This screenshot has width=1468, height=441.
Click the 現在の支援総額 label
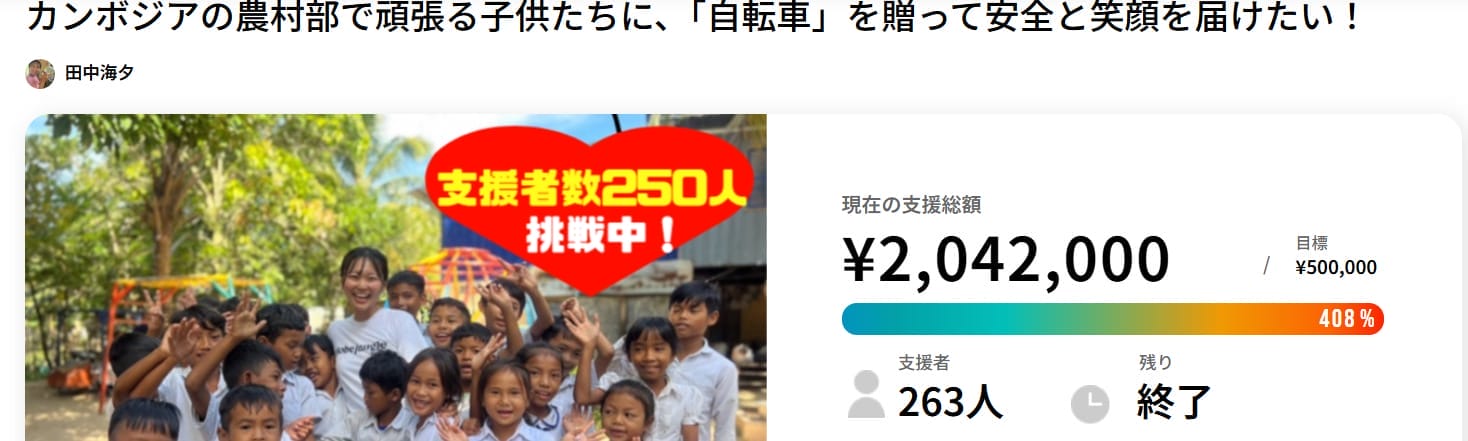point(911,205)
